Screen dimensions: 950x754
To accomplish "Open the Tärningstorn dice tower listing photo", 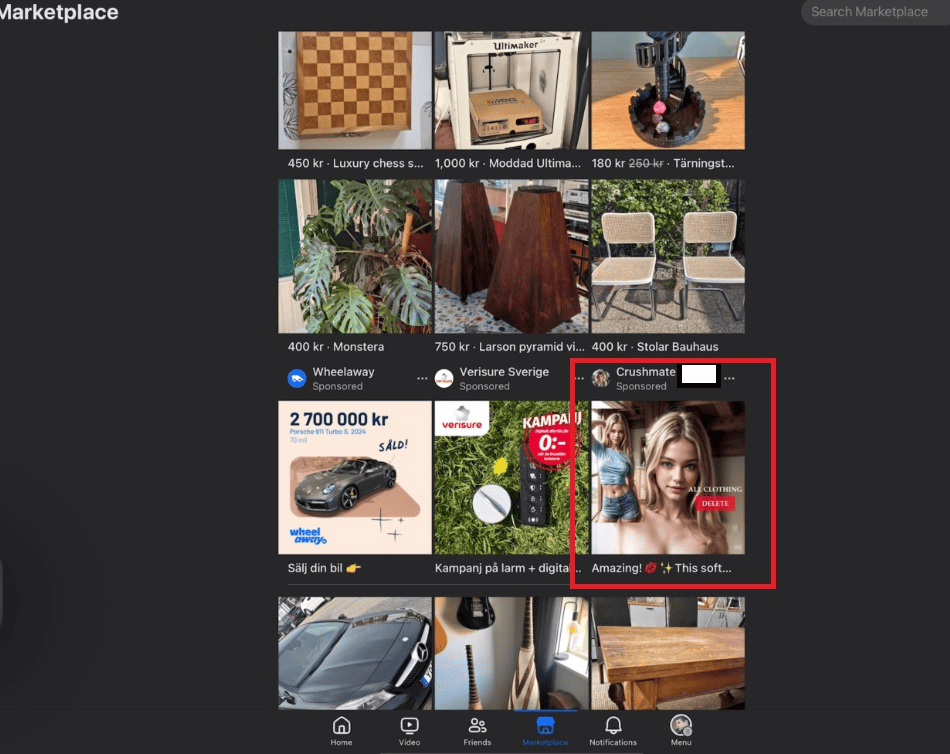I will tap(668, 90).
